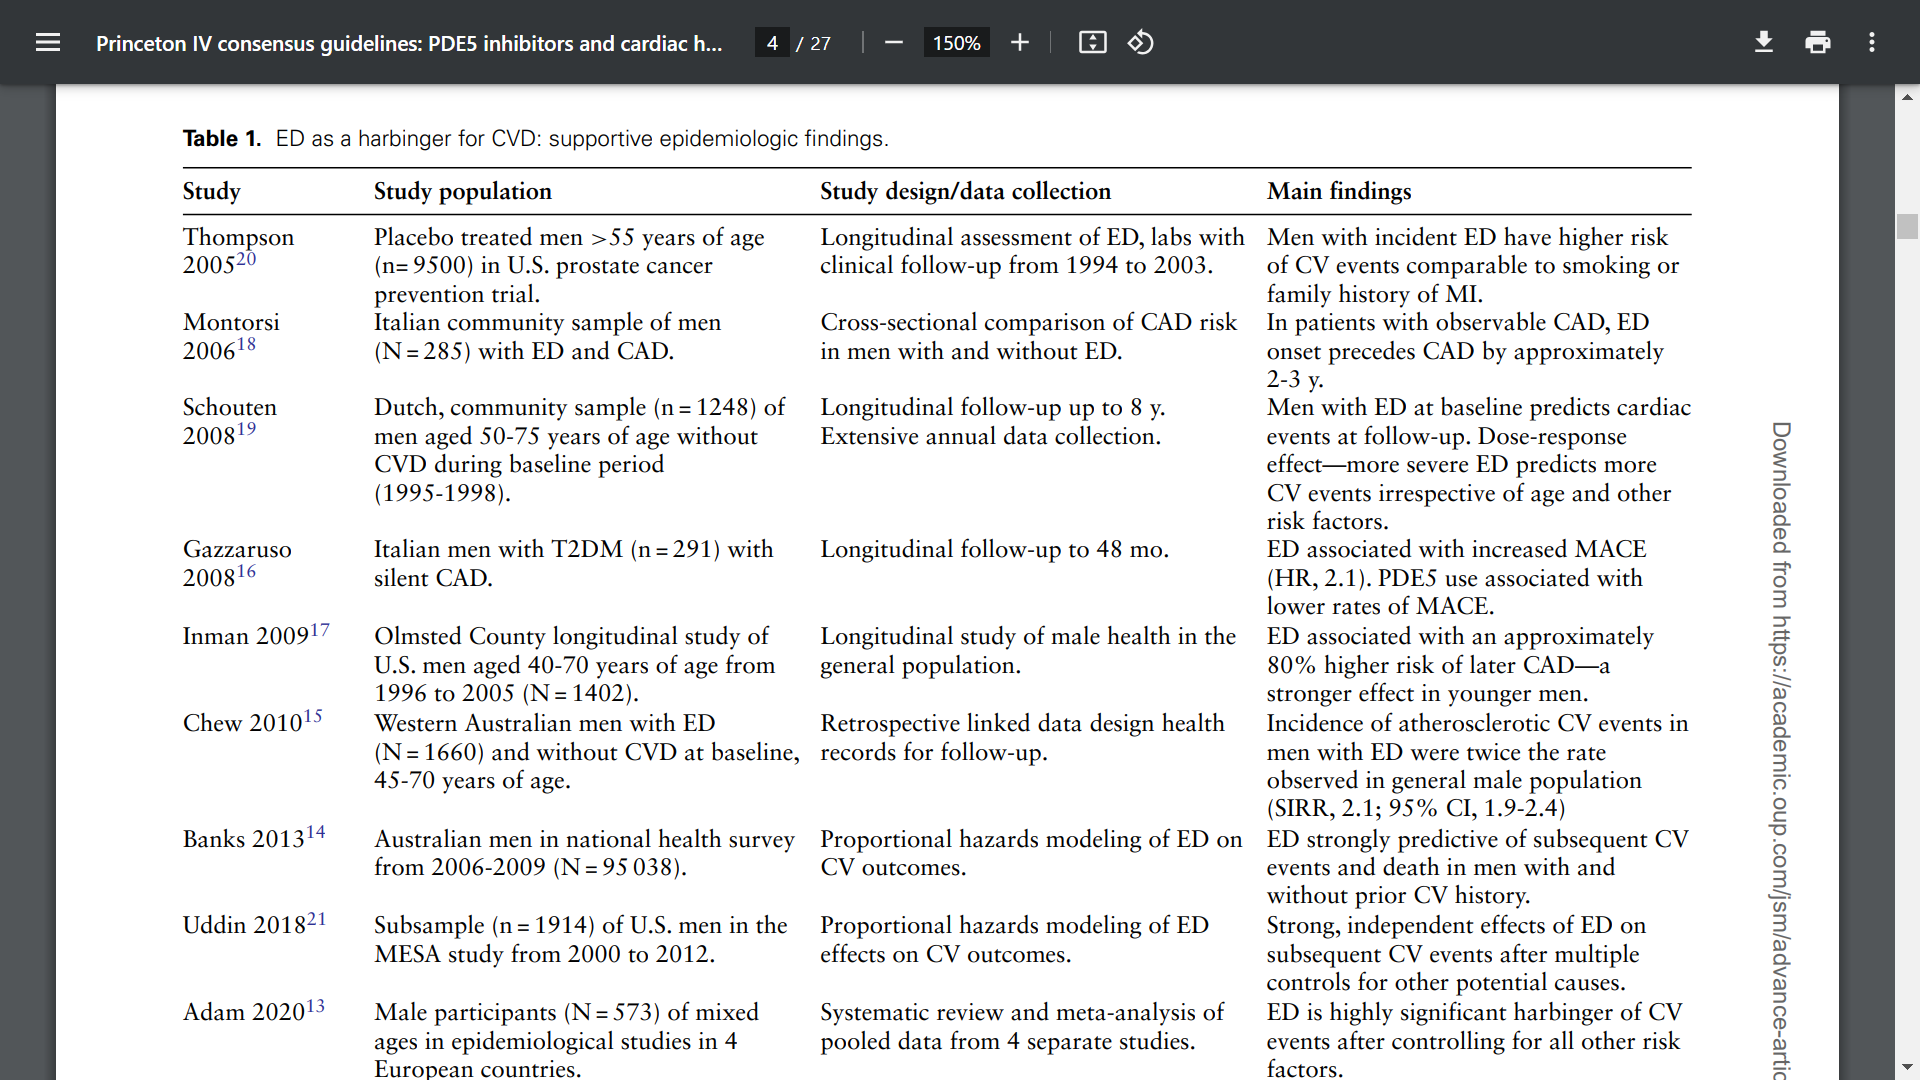Click the 'Main findings' column header
This screenshot has height=1080, width=1920.
[1339, 191]
